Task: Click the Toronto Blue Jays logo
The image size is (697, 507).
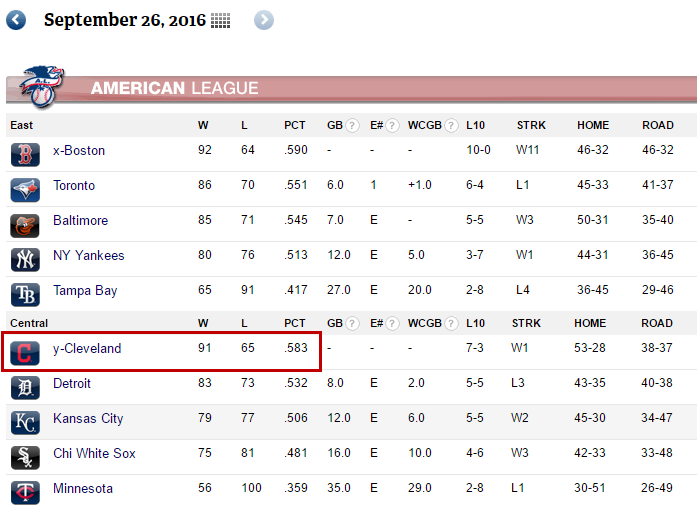Action: pyautogui.click(x=25, y=190)
